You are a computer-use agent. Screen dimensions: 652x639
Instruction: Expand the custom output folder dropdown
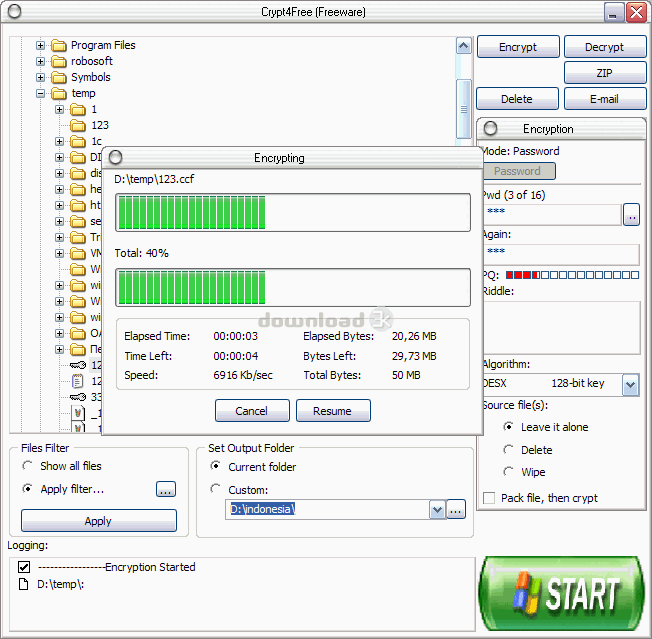tap(437, 510)
